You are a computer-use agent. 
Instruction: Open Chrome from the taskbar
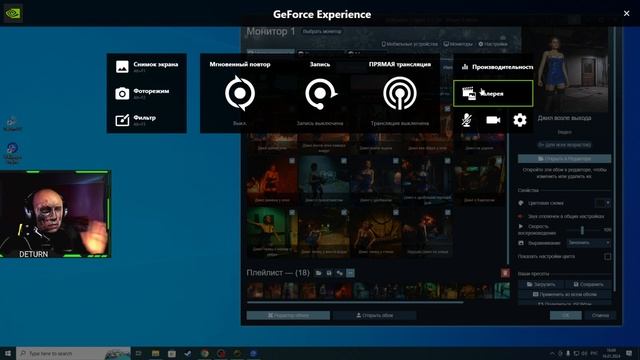204,353
